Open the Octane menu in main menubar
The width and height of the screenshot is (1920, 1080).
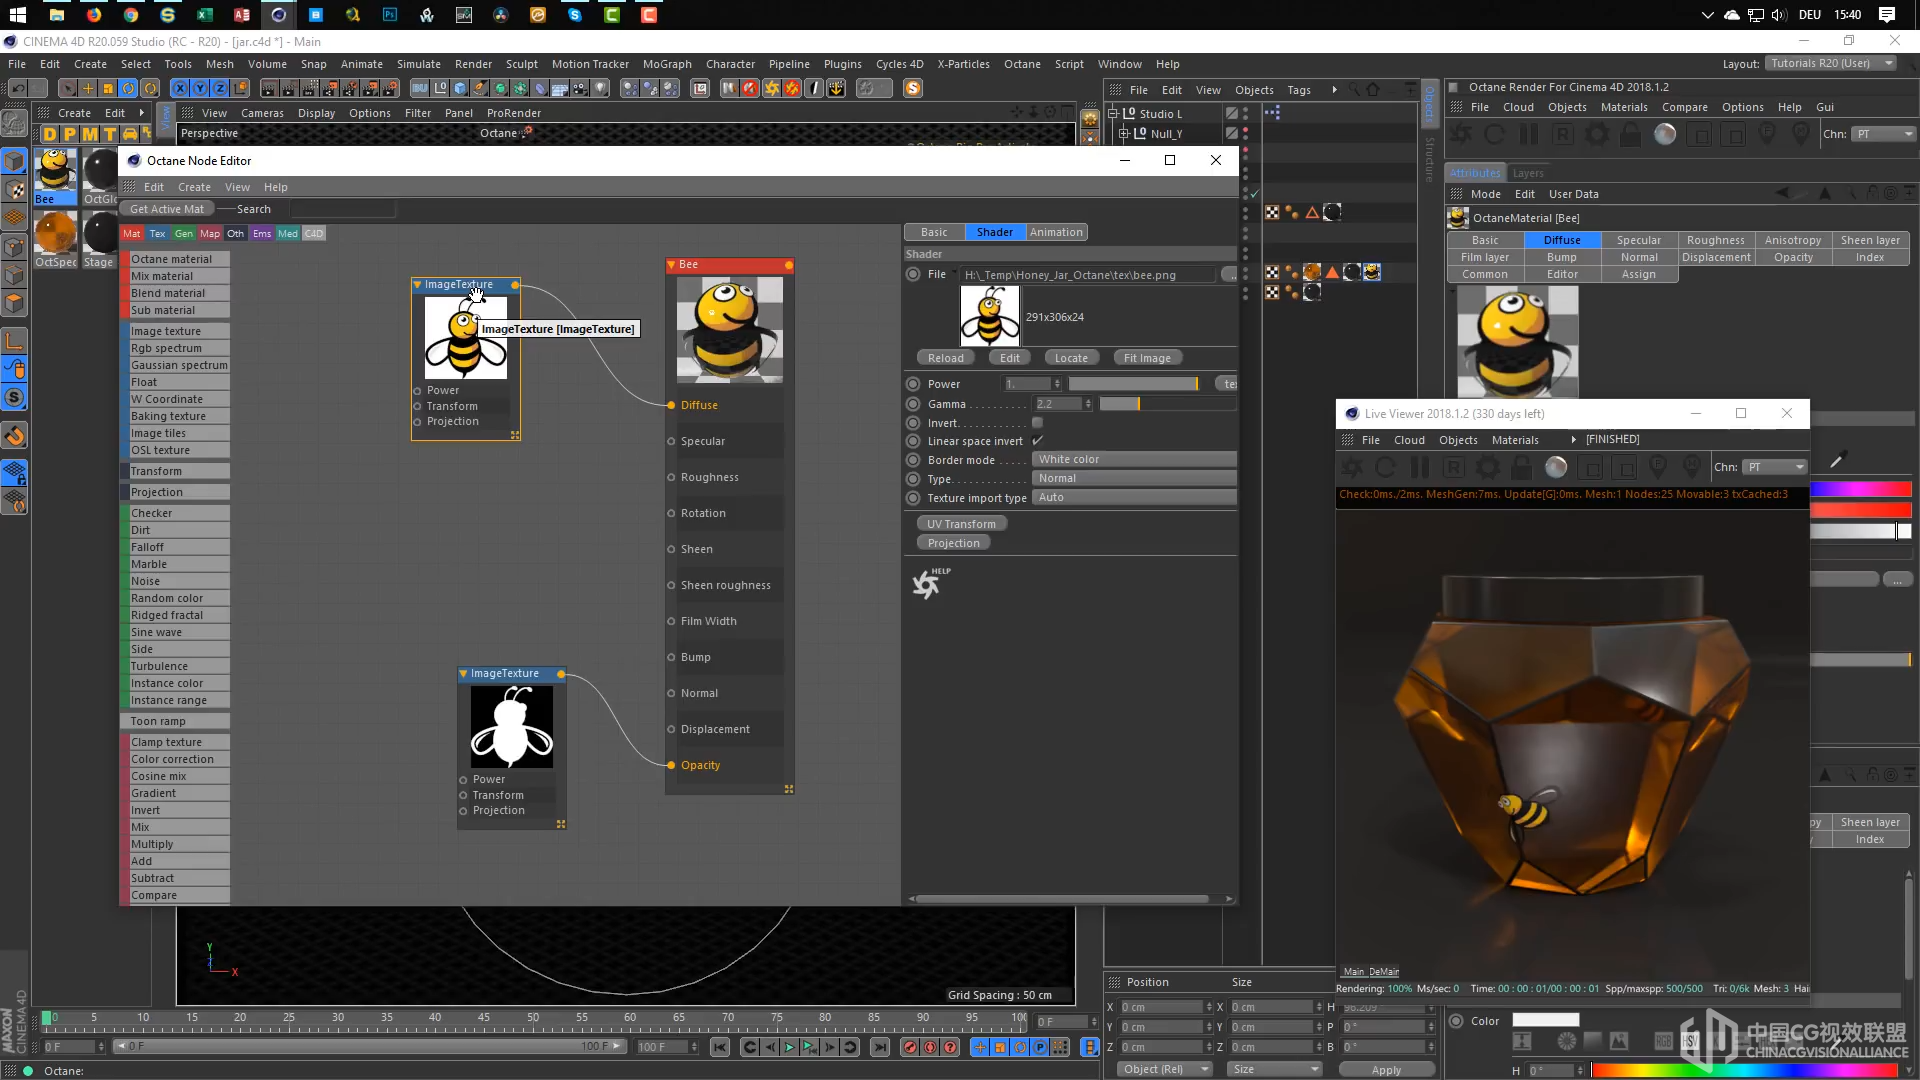(x=1022, y=64)
